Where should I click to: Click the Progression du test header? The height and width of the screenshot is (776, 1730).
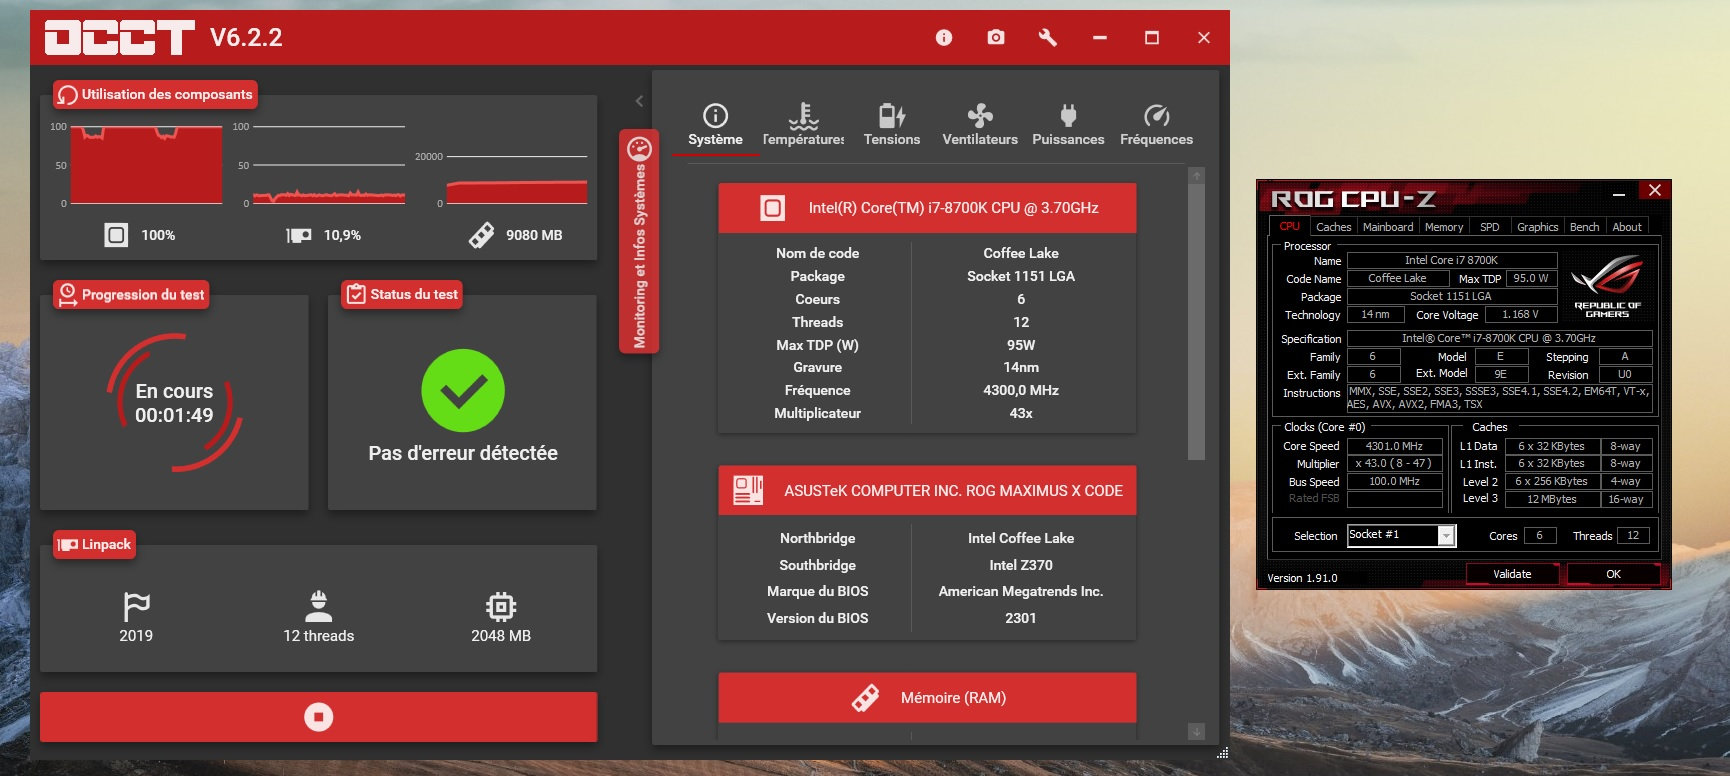point(131,294)
